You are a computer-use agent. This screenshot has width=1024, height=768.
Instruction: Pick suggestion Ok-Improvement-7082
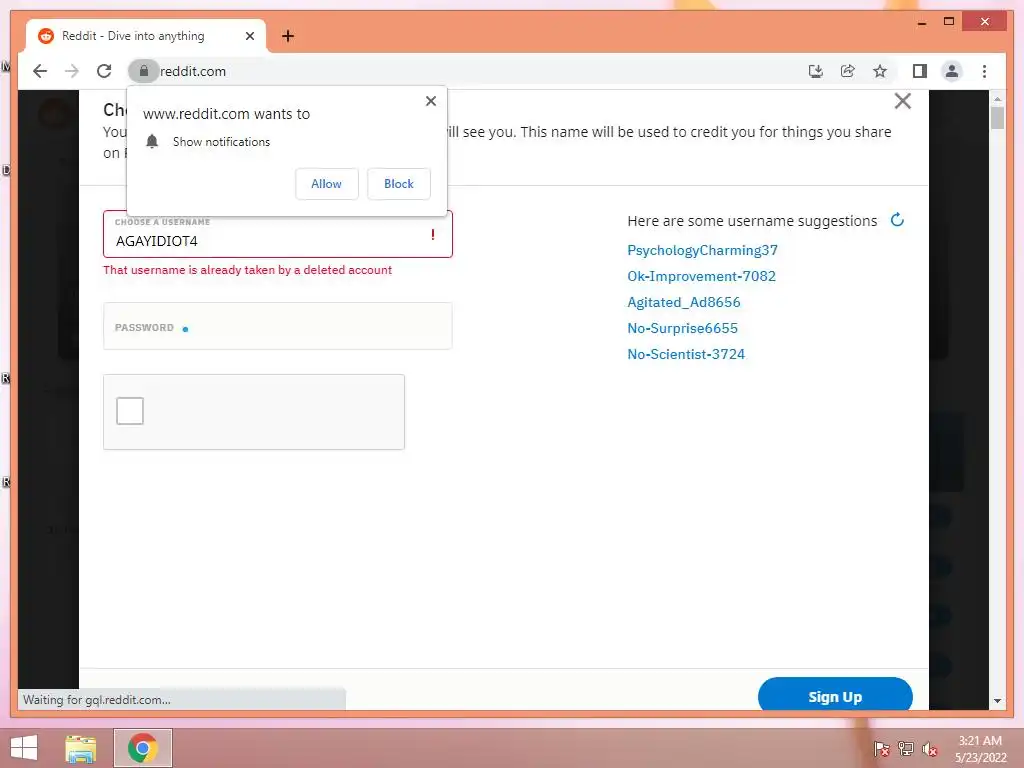click(701, 276)
